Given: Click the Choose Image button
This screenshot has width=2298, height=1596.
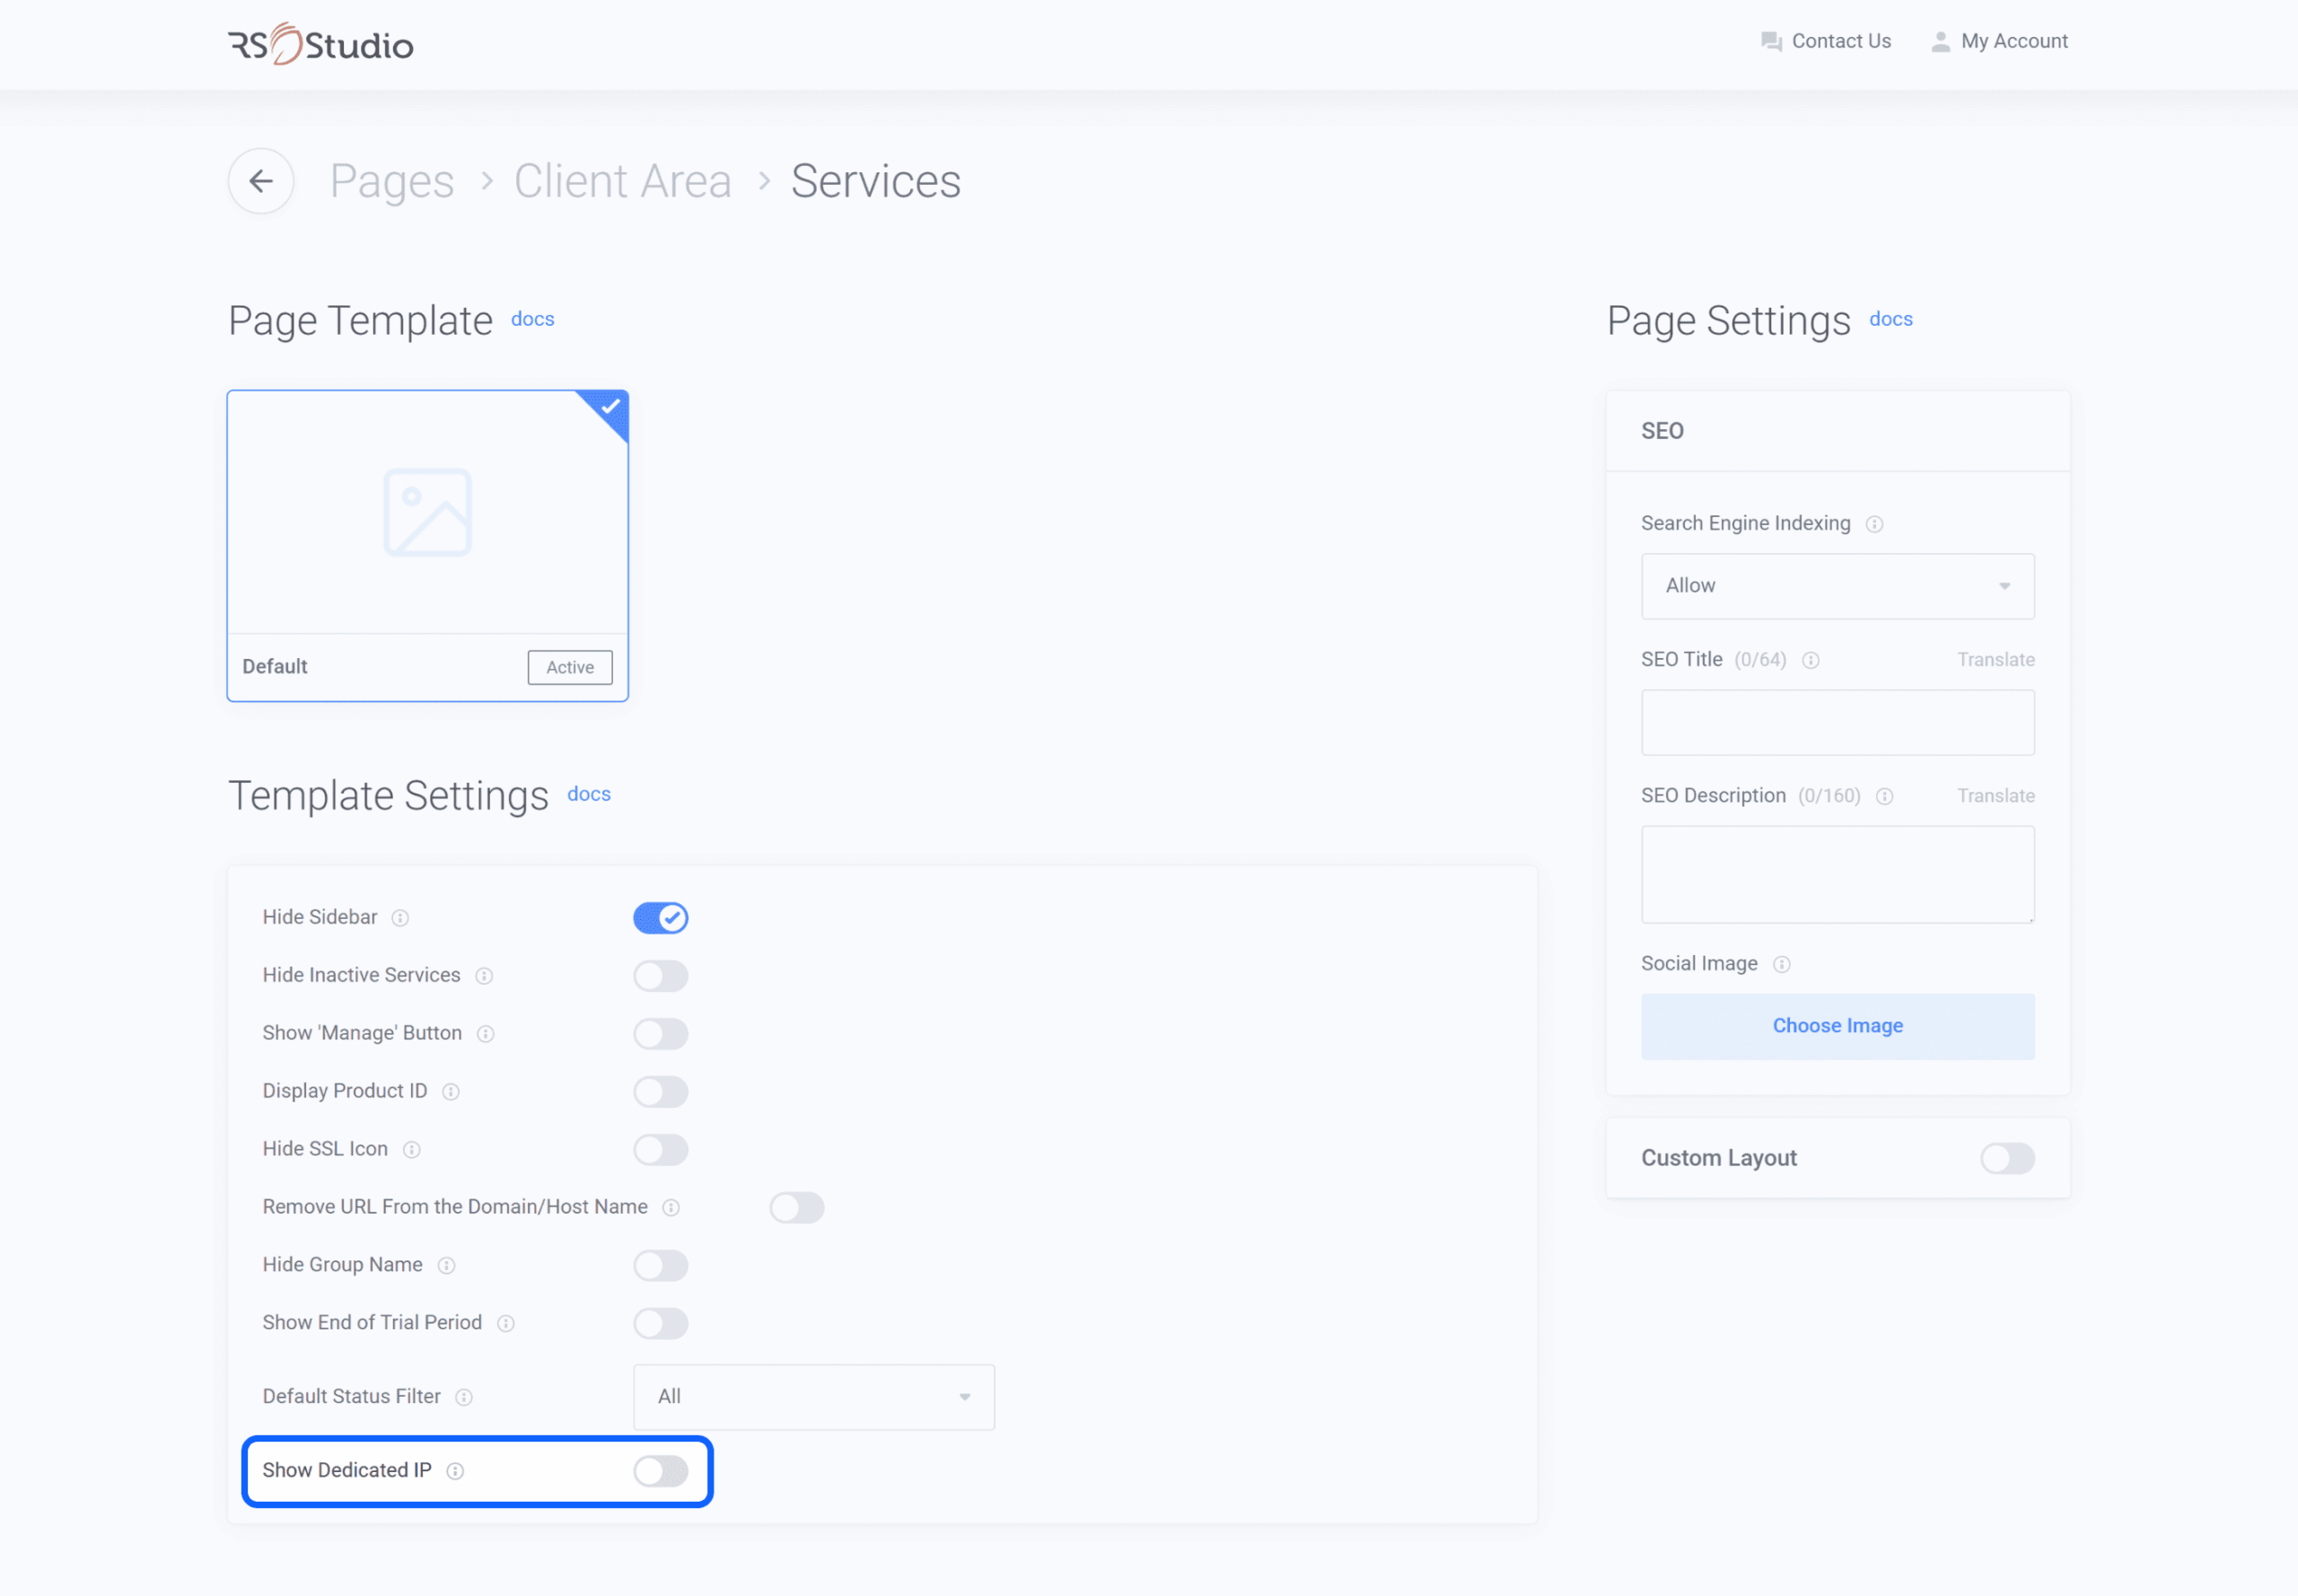Looking at the screenshot, I should 1837,1026.
